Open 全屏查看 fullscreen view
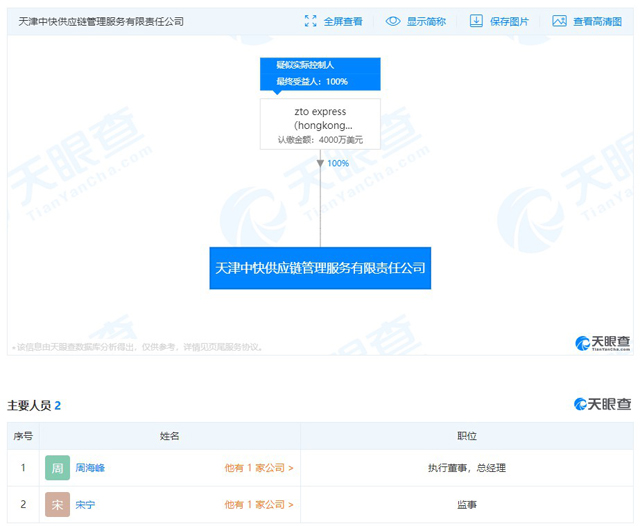This screenshot has width=640, height=526. pos(343,21)
